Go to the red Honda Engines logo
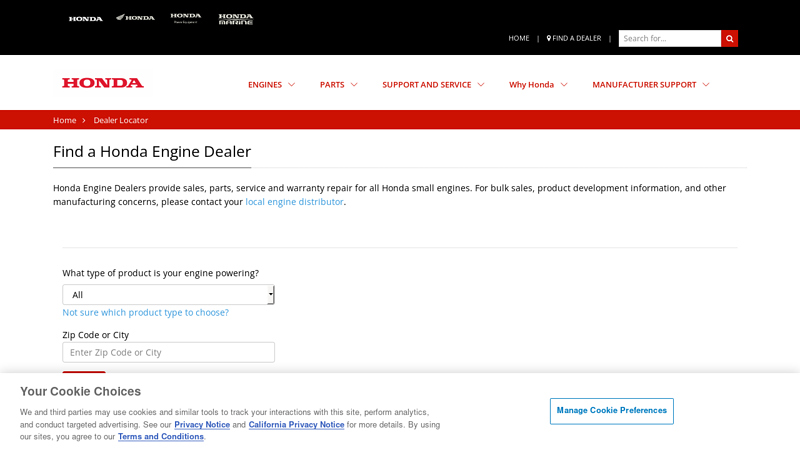Viewport: 800px width, 450px height. 103,83
